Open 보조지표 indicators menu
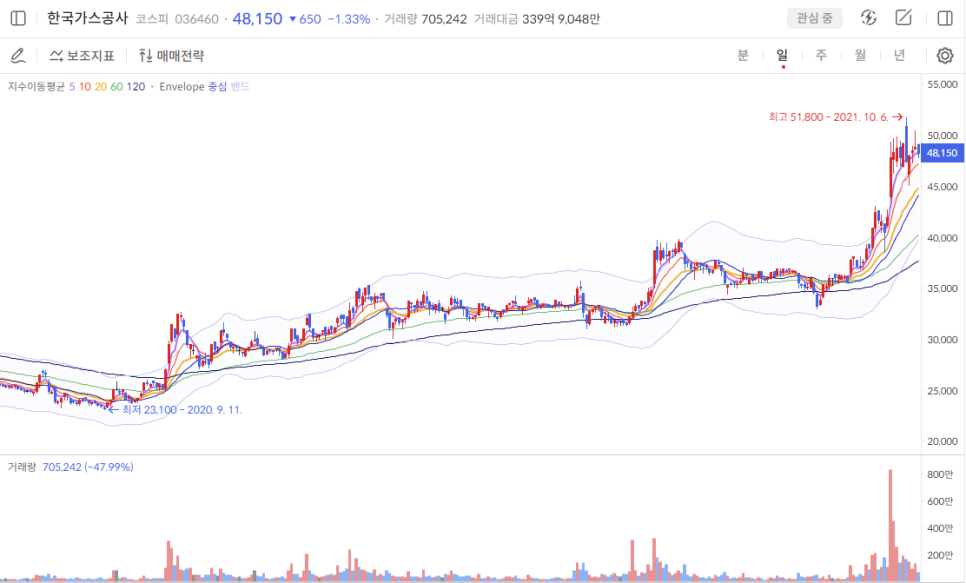966x583 pixels. click(x=82, y=56)
